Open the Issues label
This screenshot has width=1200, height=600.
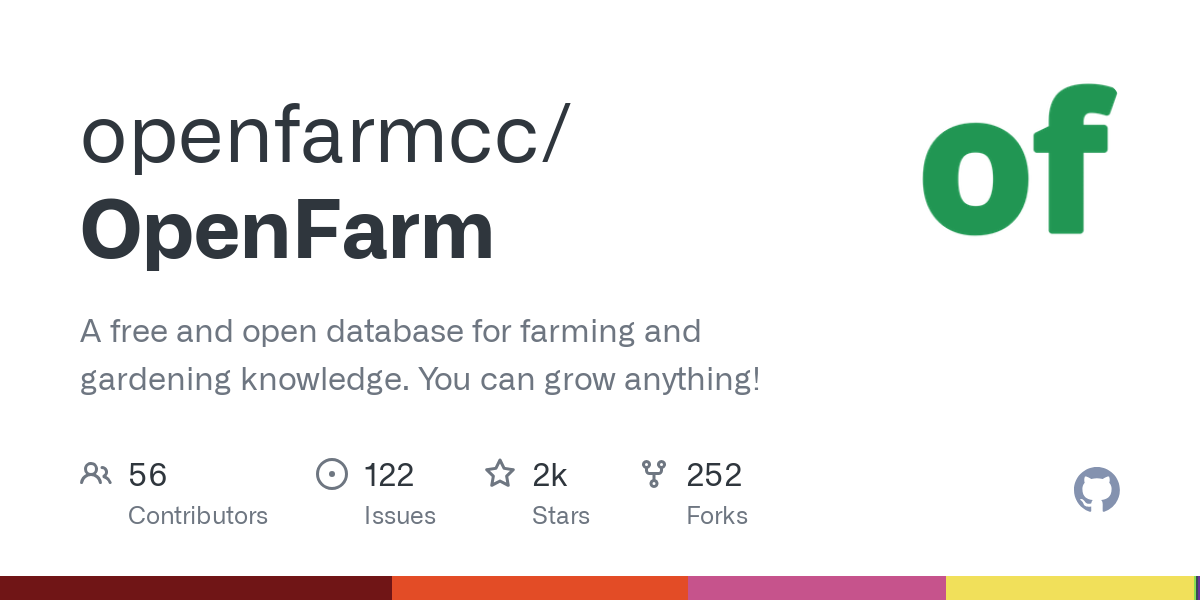tap(400, 516)
